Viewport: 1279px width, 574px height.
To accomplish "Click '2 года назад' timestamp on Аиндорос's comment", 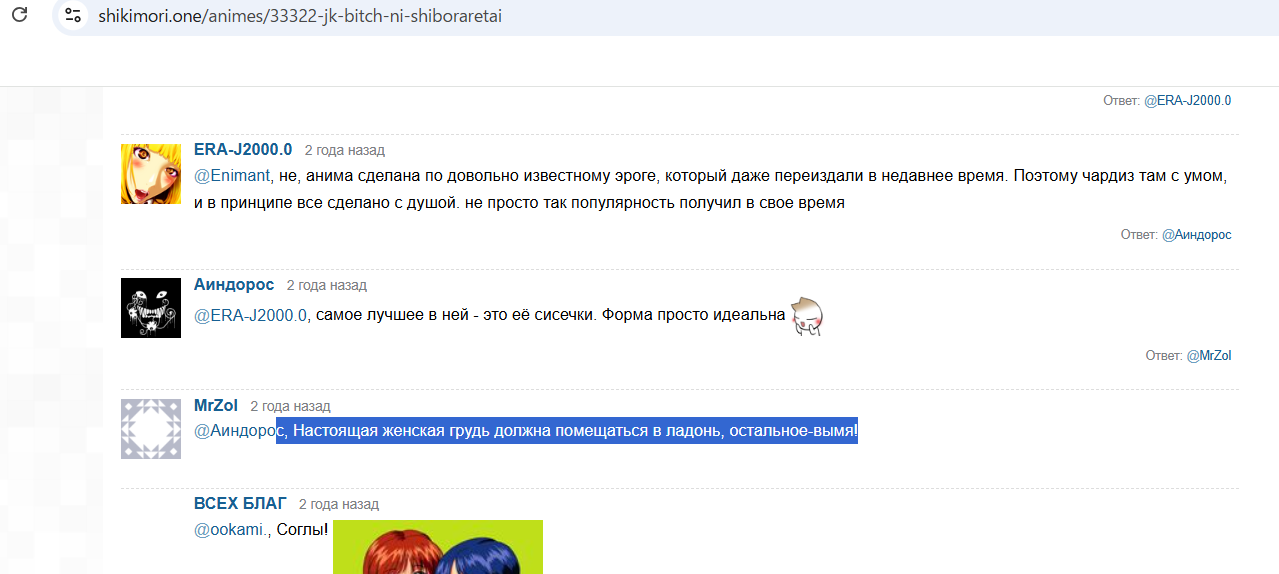I will click(x=326, y=286).
